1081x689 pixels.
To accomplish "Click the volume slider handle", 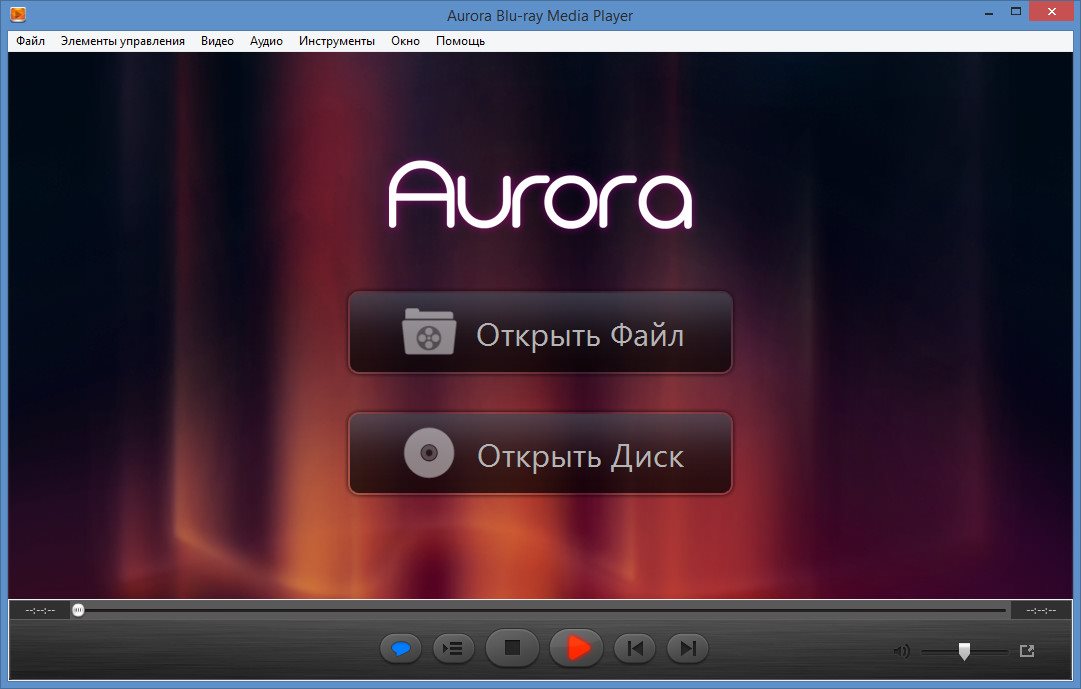I will coord(964,651).
